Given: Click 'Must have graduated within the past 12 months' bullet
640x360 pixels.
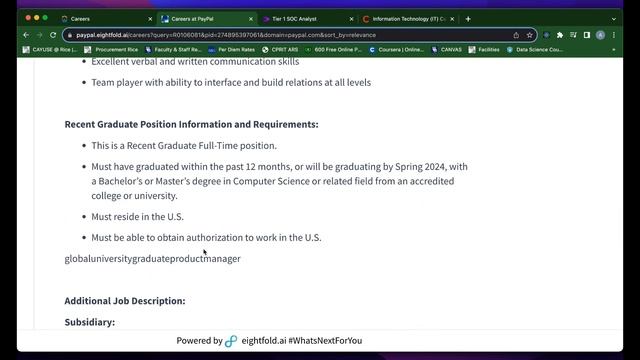Looking at the screenshot, I should point(280,181).
